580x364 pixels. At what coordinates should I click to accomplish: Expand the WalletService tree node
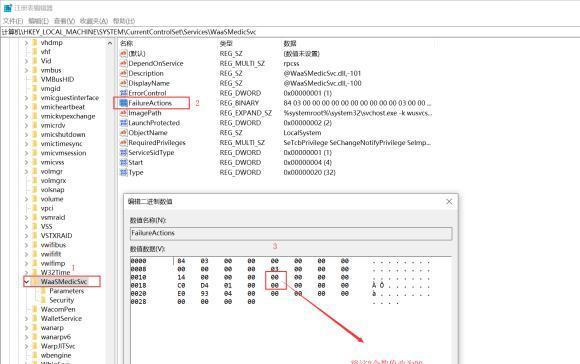point(26,318)
